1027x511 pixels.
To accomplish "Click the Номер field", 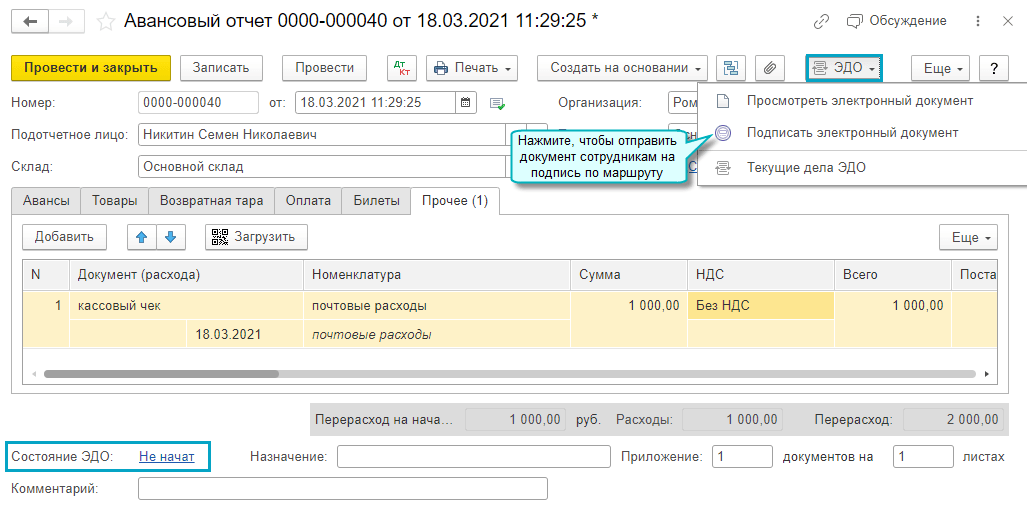I will (198, 102).
